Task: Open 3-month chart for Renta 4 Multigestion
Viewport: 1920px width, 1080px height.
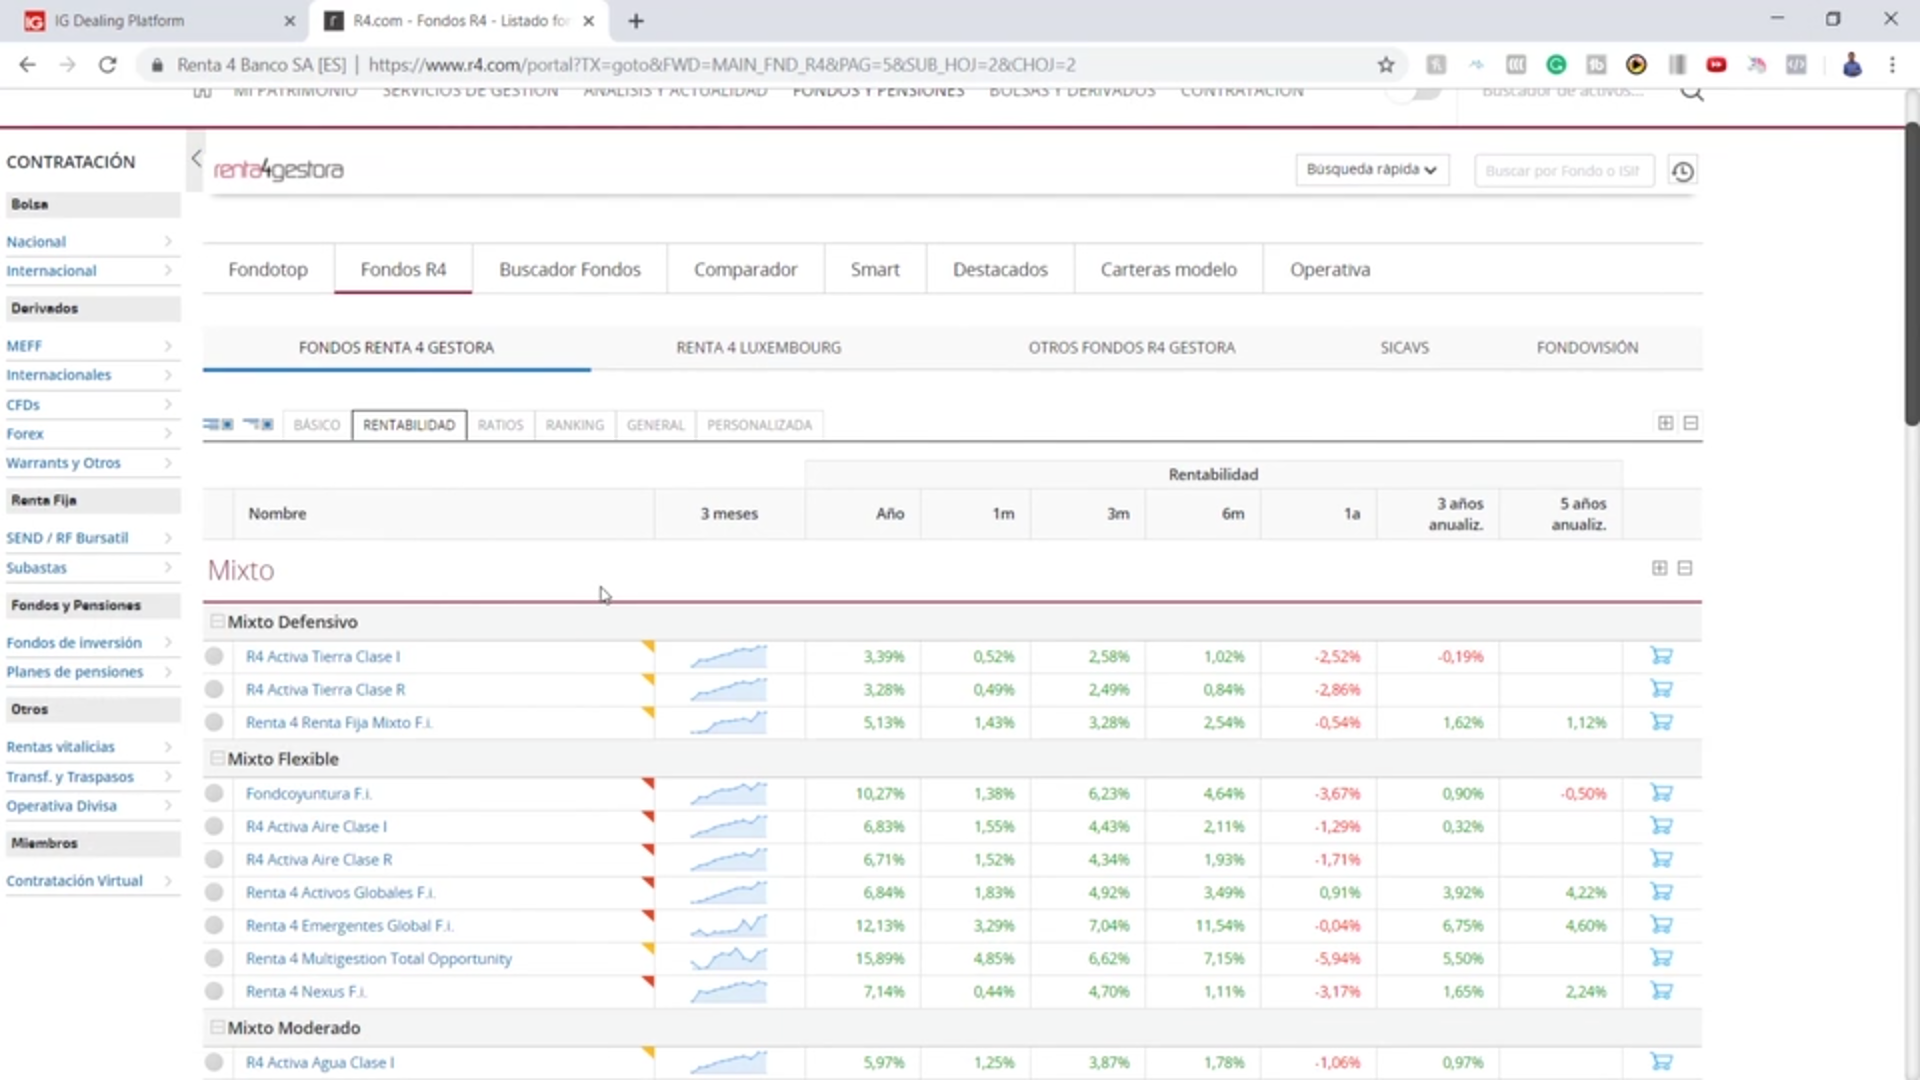Action: pos(728,958)
